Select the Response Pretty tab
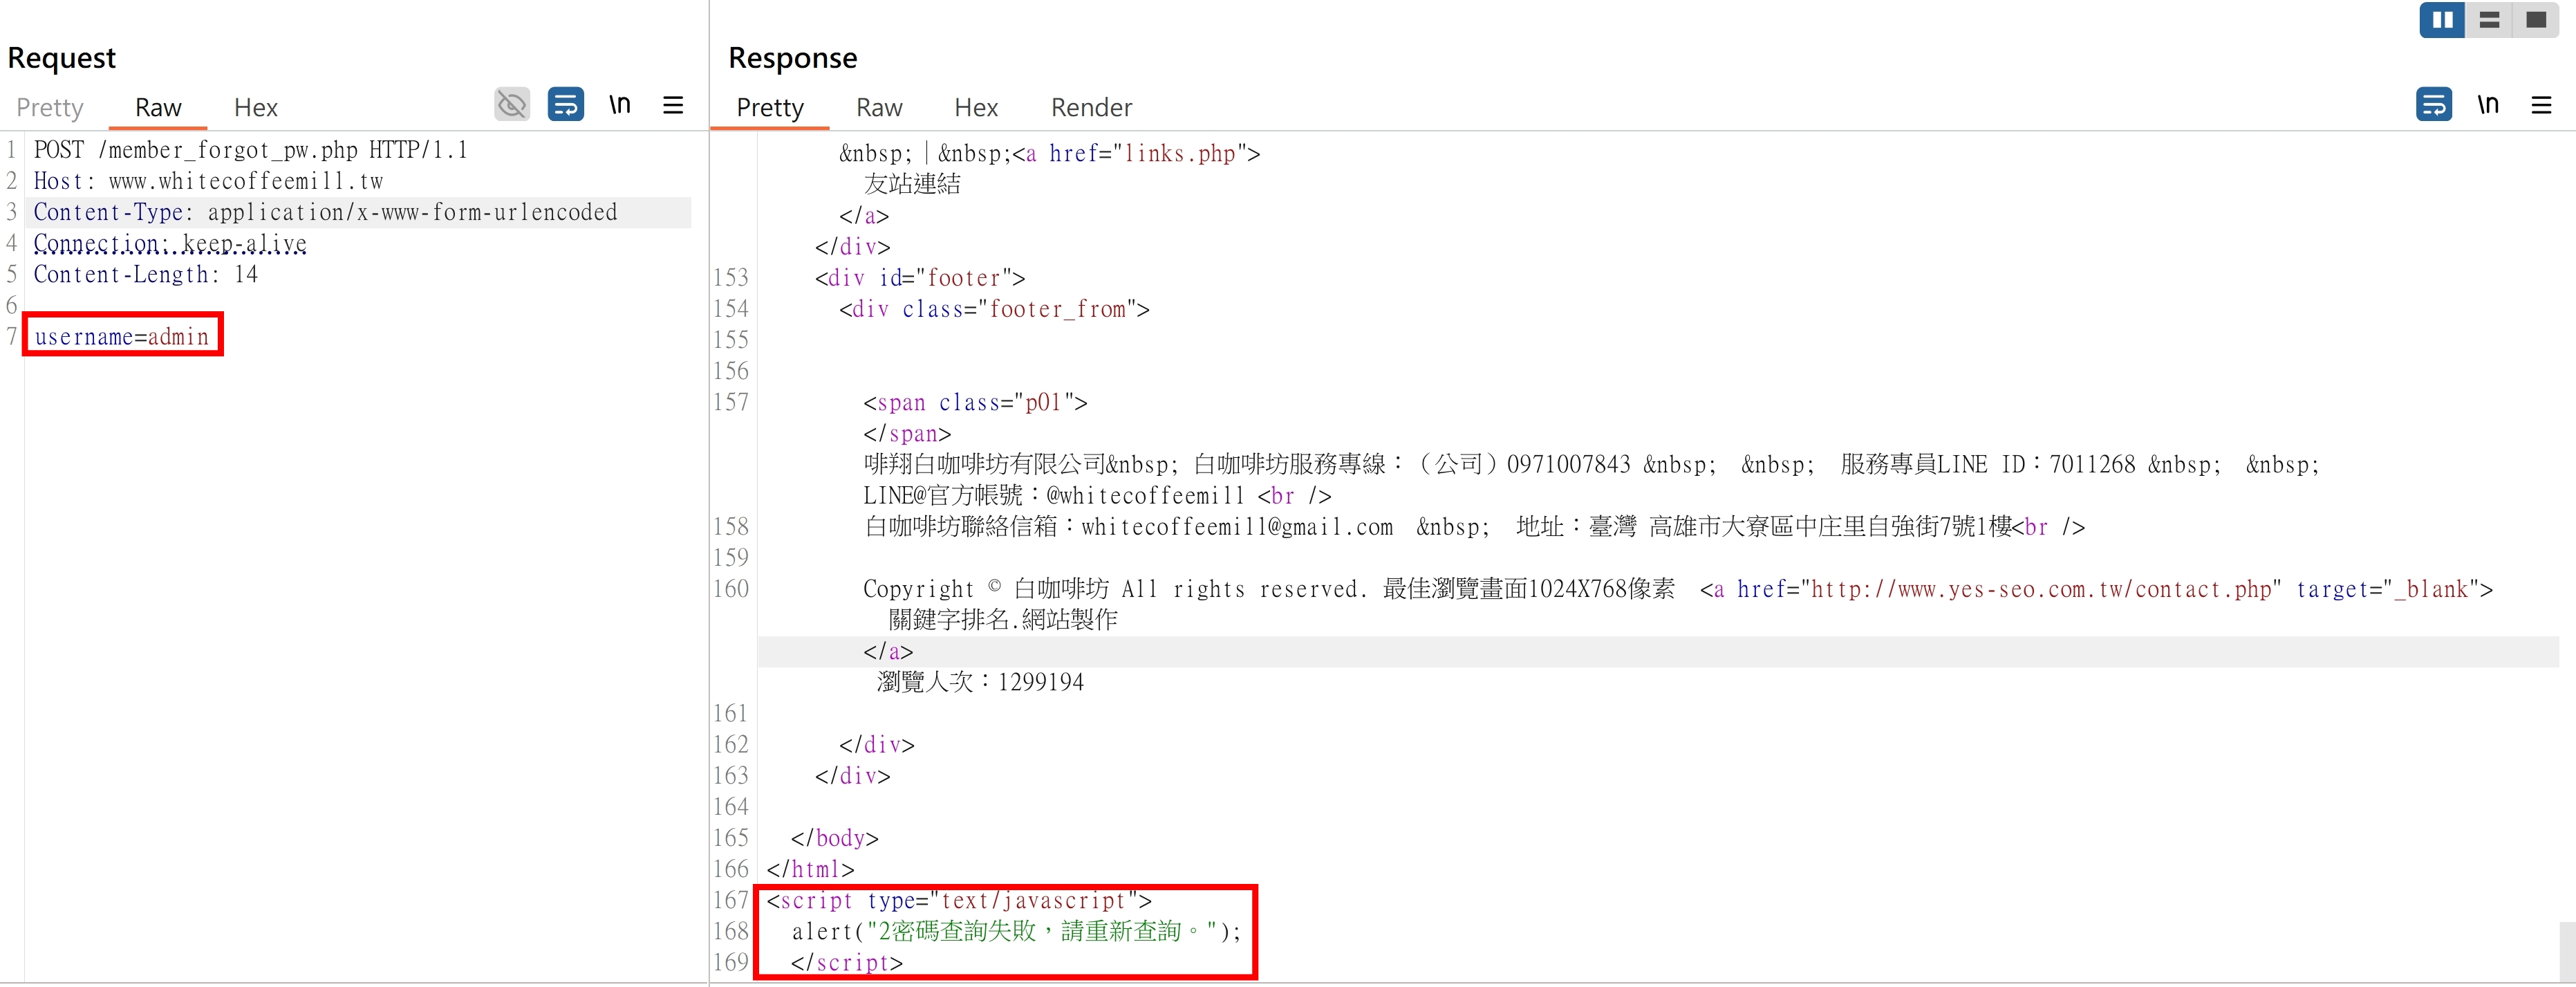 tap(770, 108)
